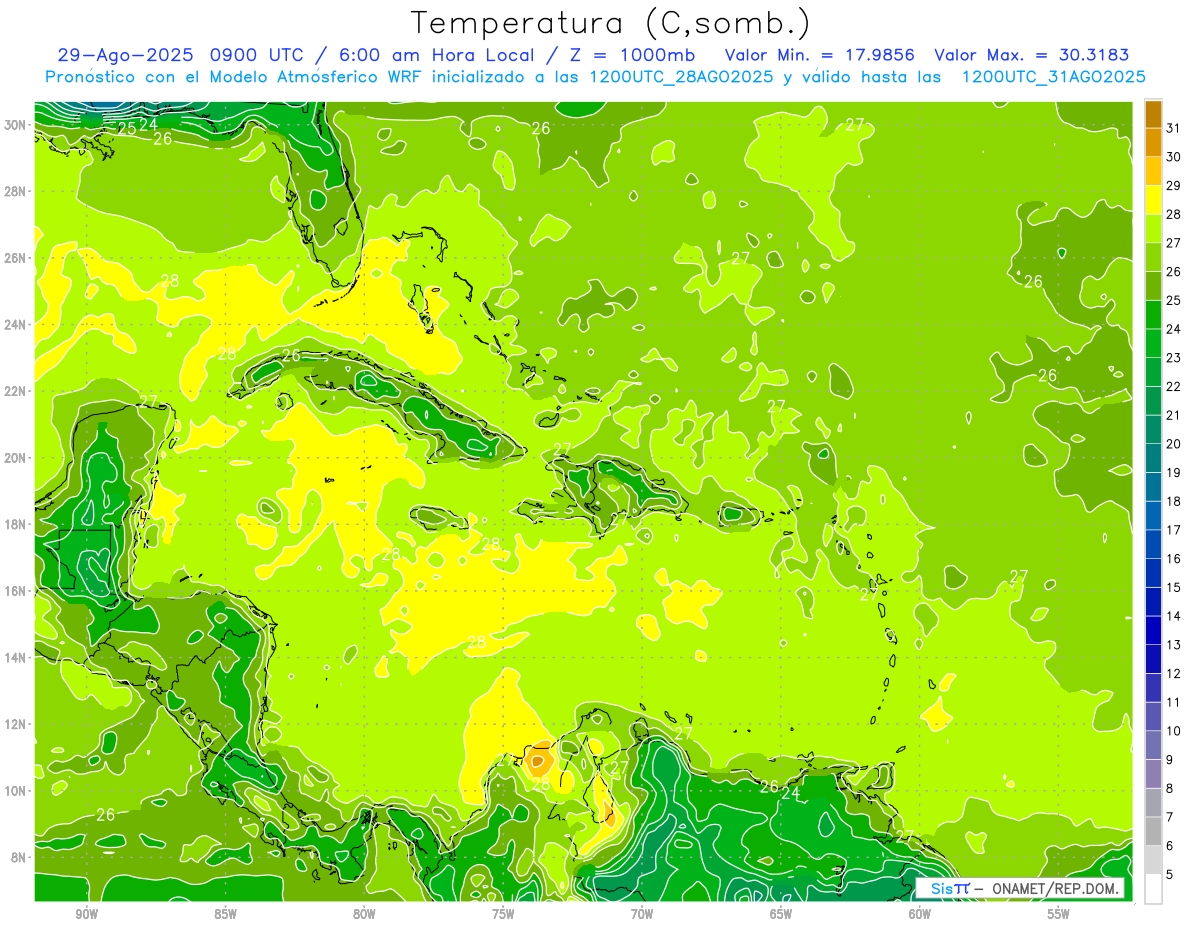Click the legend value '19'

coord(1174,473)
